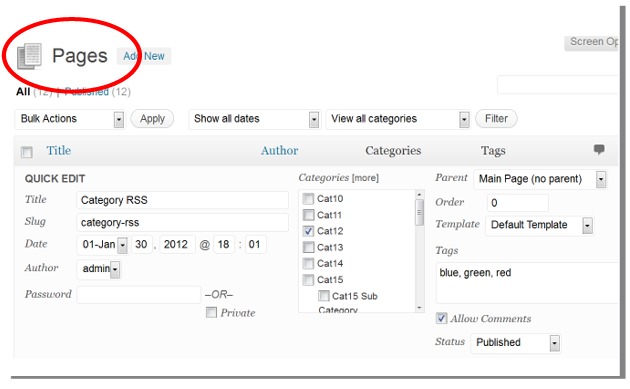Edit the Title field Category RSS
The height and width of the screenshot is (389, 630).
[182, 200]
